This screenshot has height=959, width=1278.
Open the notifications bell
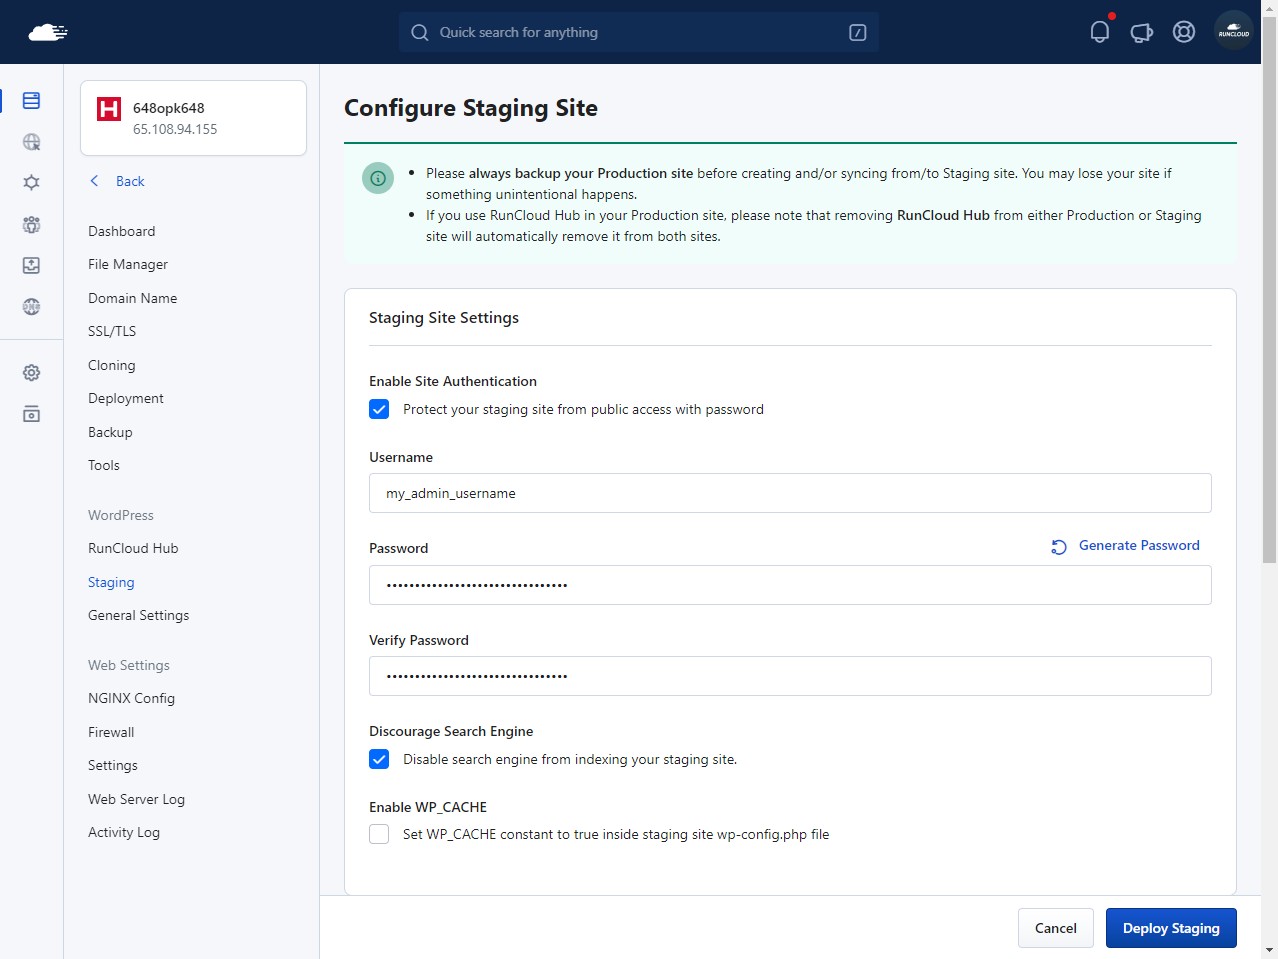pos(1100,32)
